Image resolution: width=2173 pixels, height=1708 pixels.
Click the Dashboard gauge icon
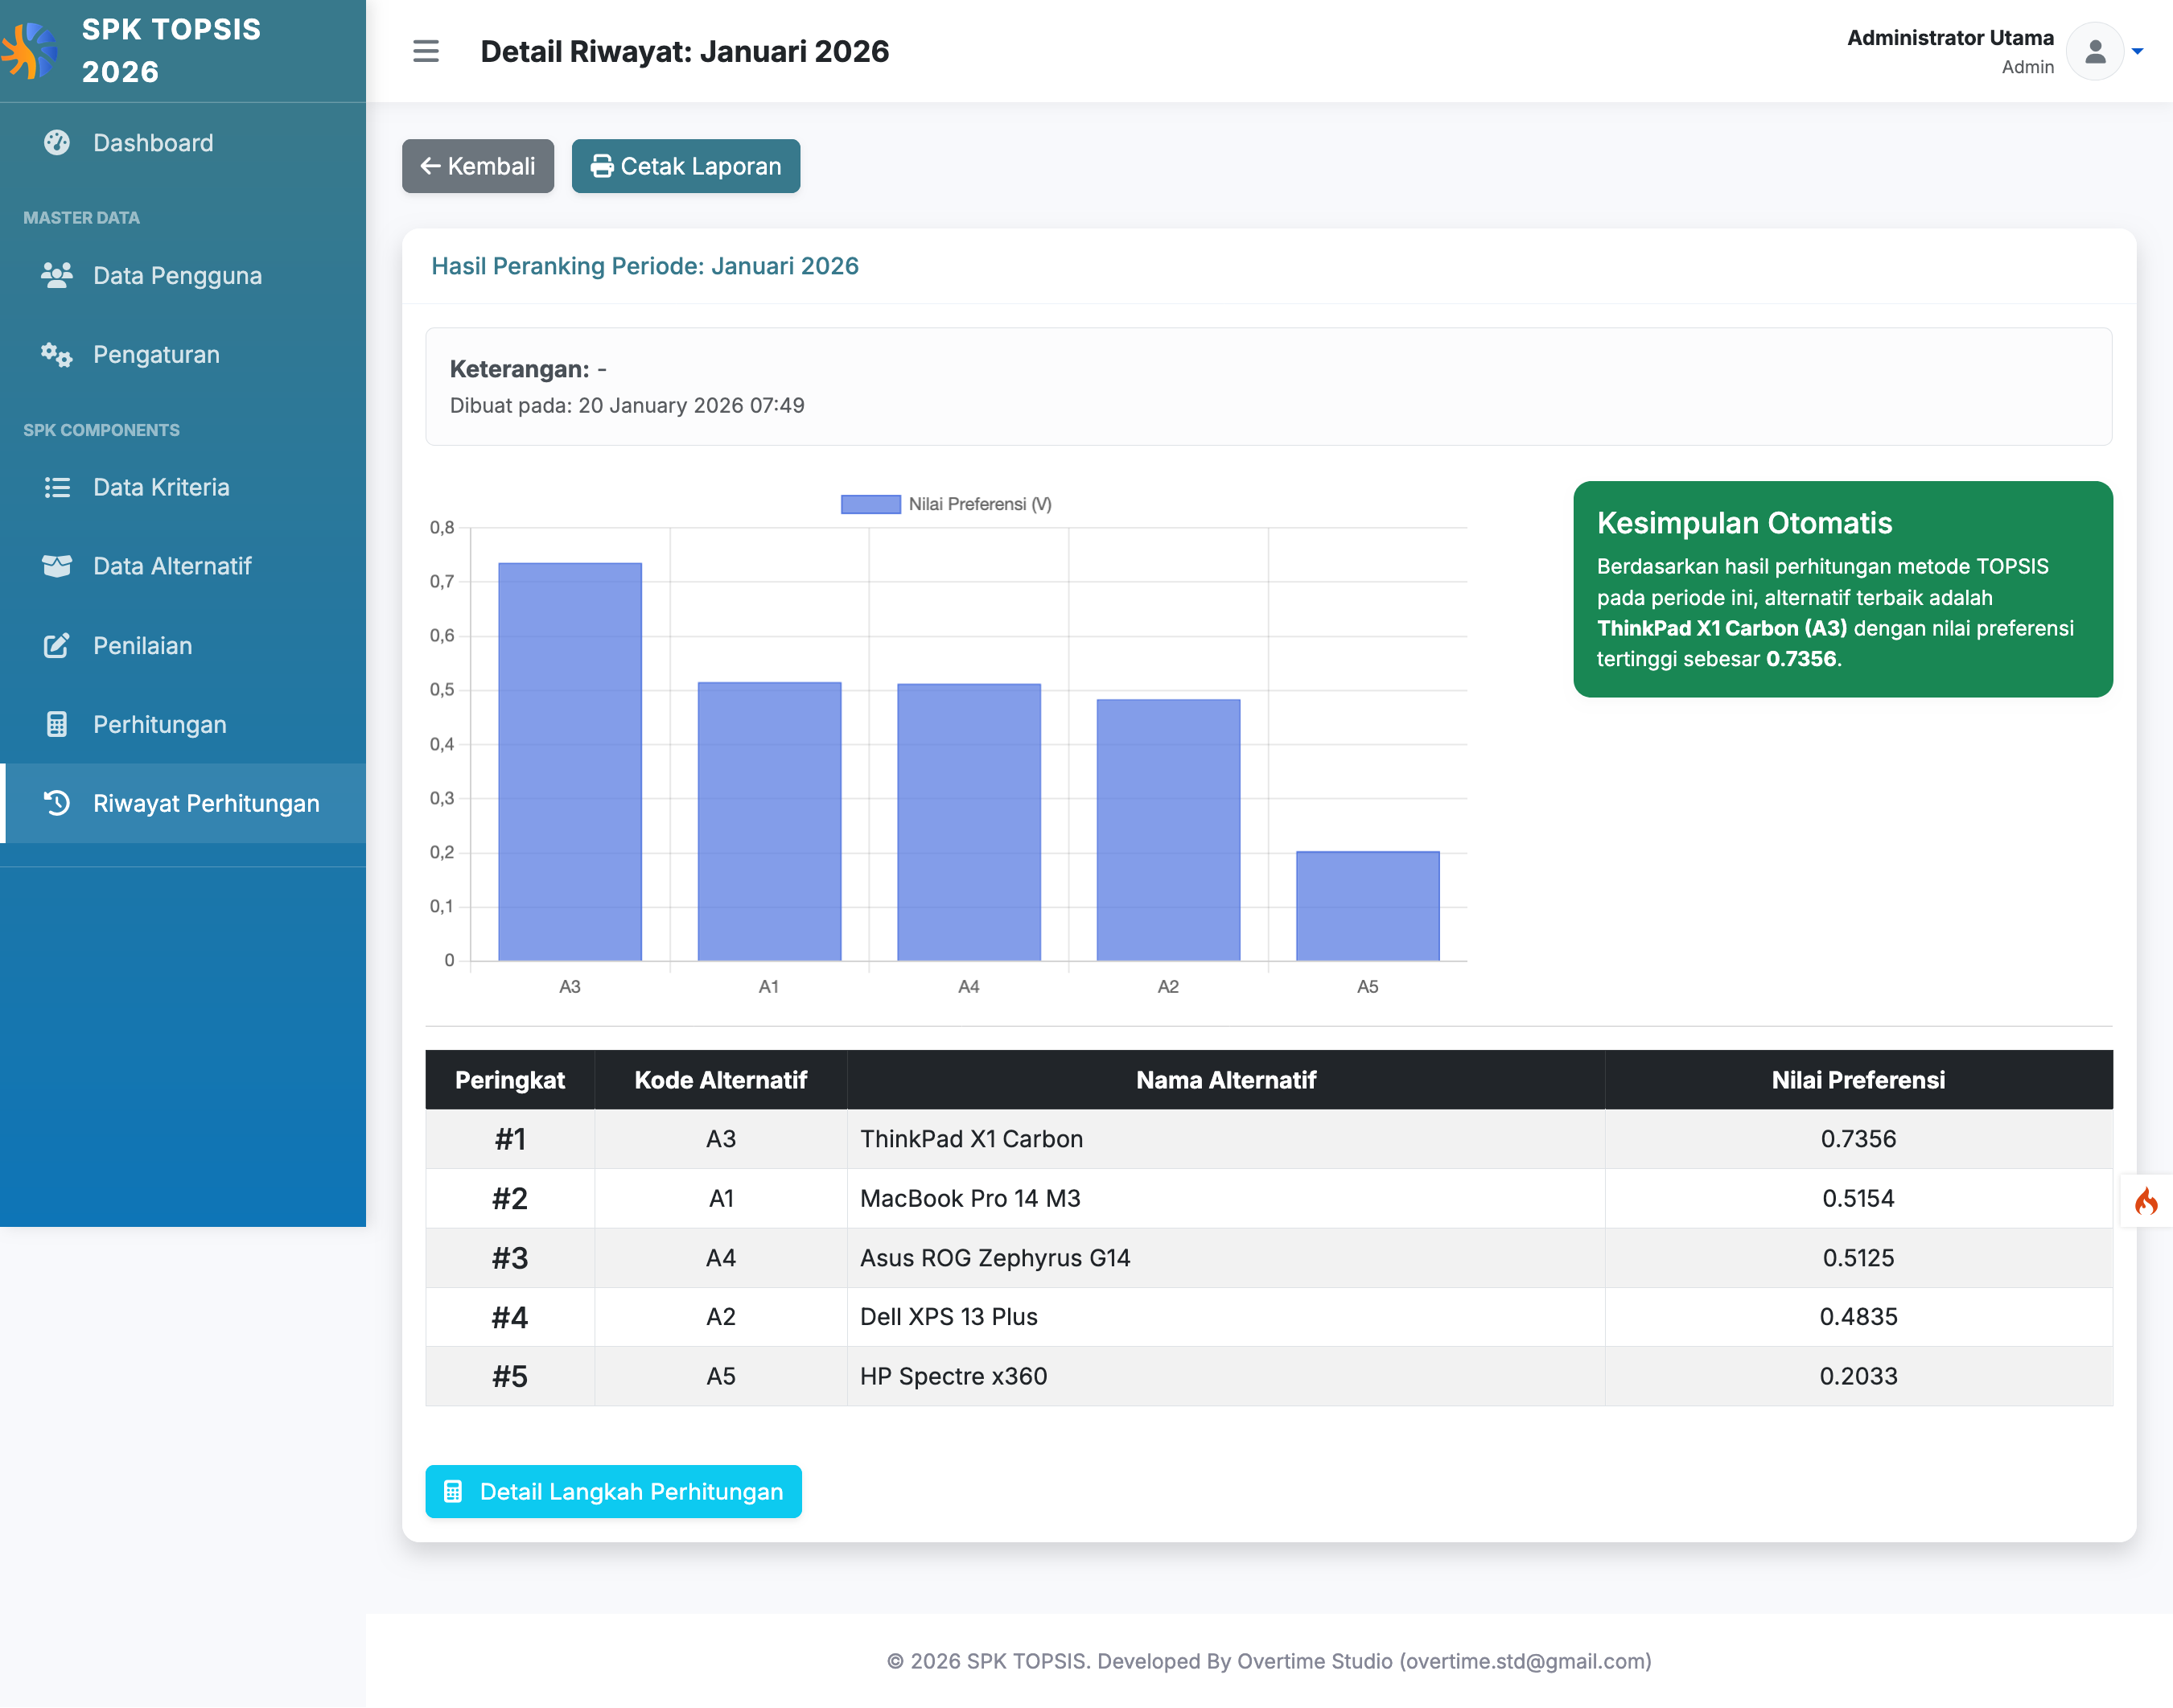point(57,143)
